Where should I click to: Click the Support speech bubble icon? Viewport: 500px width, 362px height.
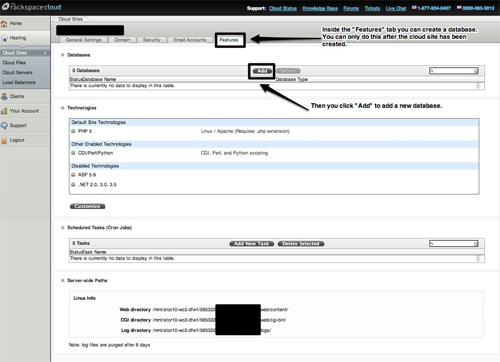(x=4, y=126)
